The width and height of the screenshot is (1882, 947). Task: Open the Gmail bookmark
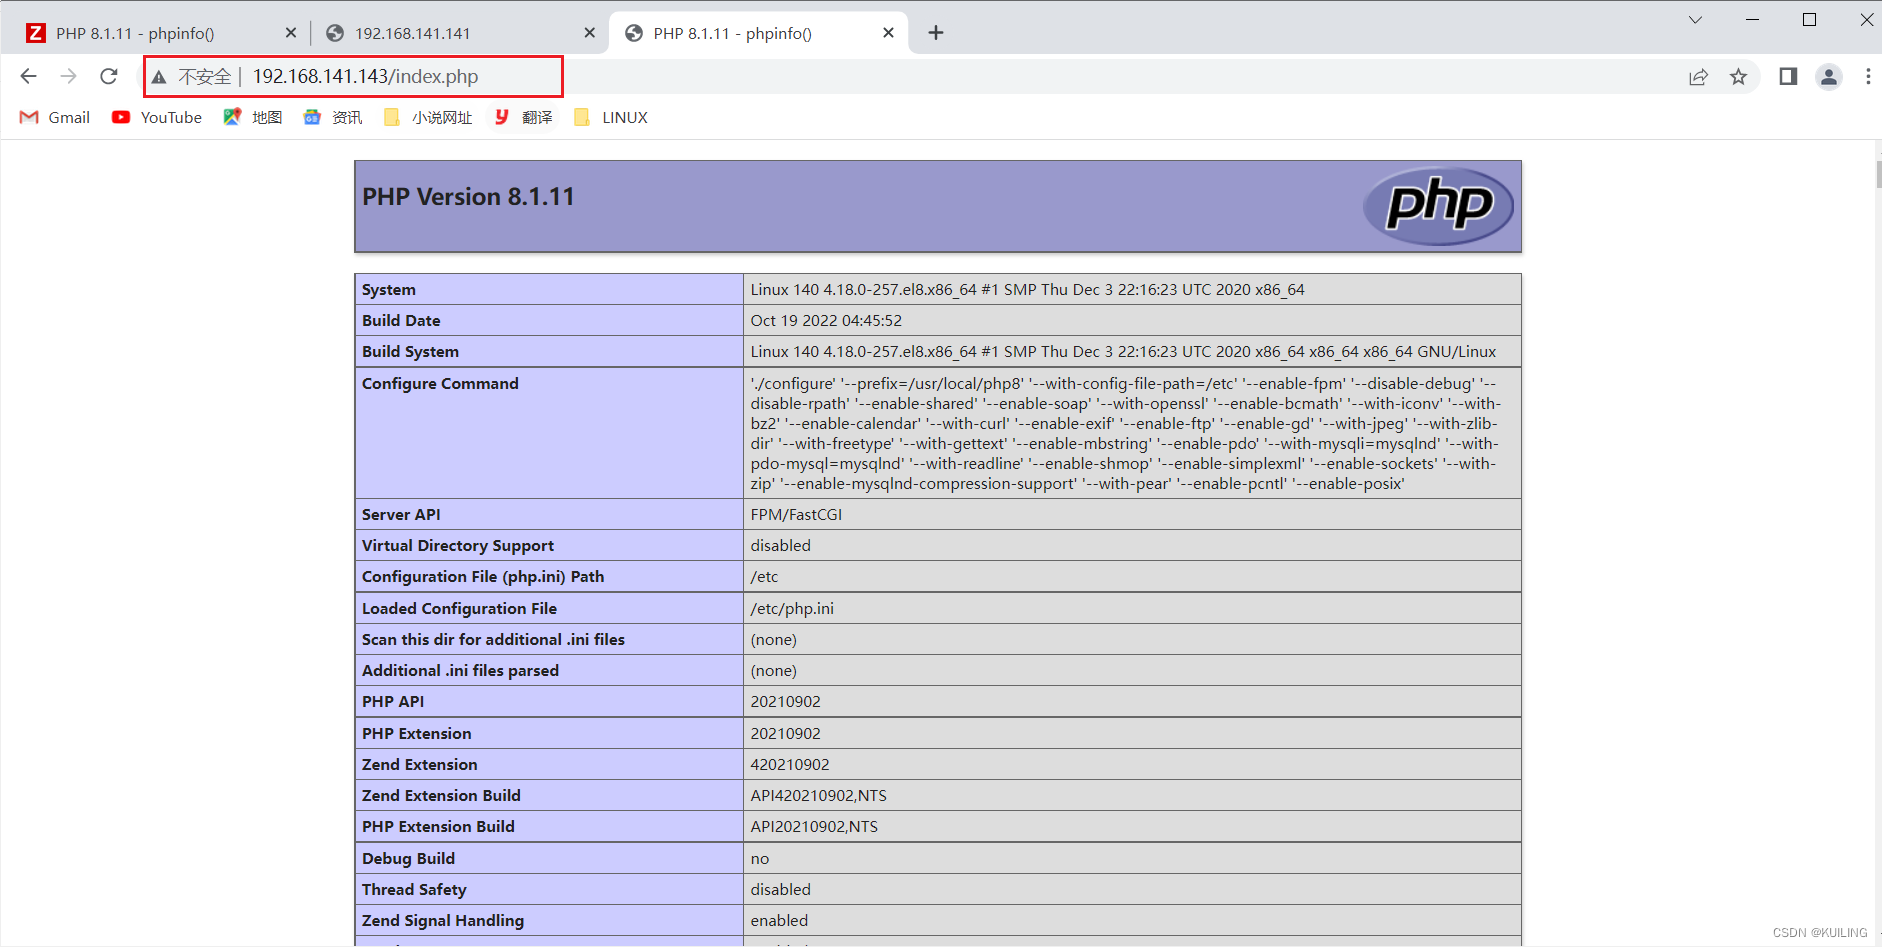click(55, 118)
